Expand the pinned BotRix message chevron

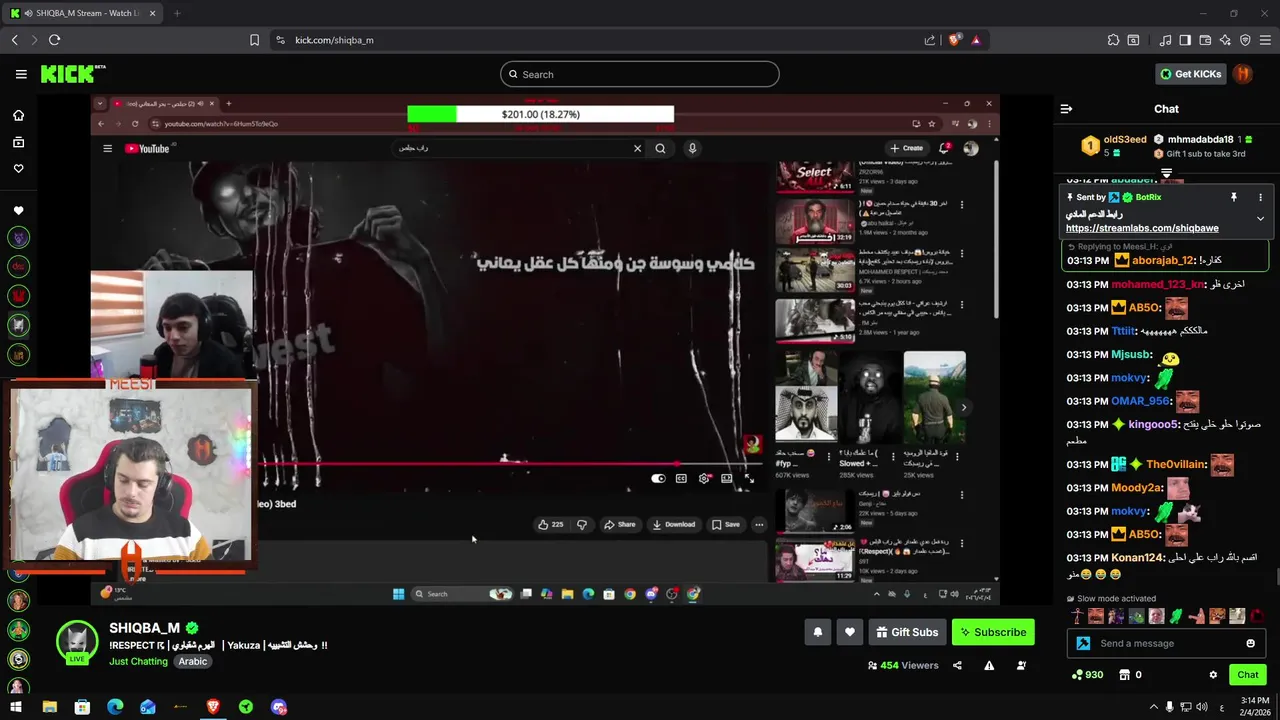pos(1260,218)
